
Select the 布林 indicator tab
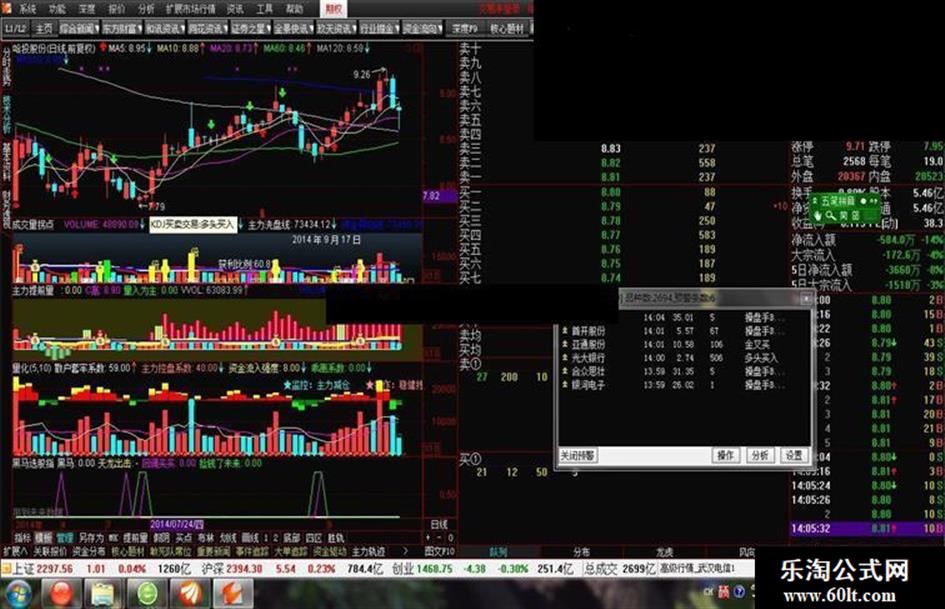click(206, 537)
